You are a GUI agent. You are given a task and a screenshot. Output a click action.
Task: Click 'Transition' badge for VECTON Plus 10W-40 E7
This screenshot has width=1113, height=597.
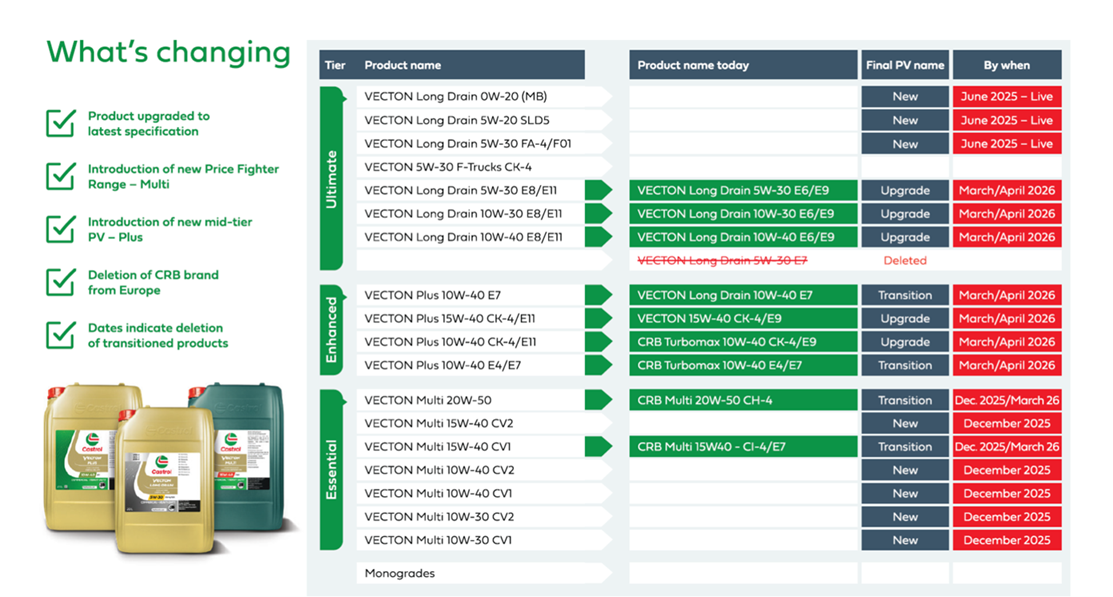point(905,295)
